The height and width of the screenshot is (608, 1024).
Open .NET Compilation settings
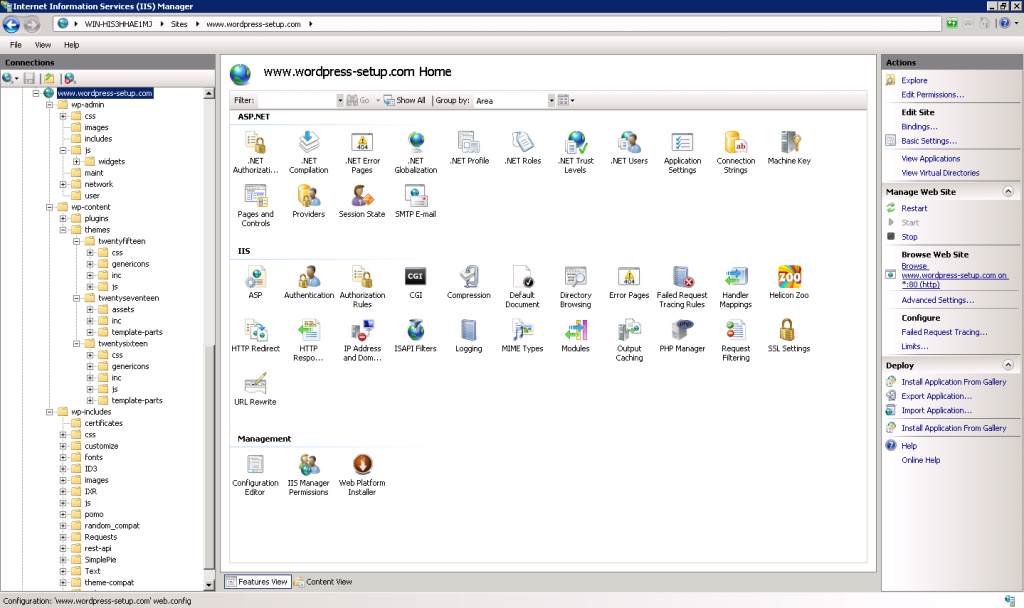[309, 152]
